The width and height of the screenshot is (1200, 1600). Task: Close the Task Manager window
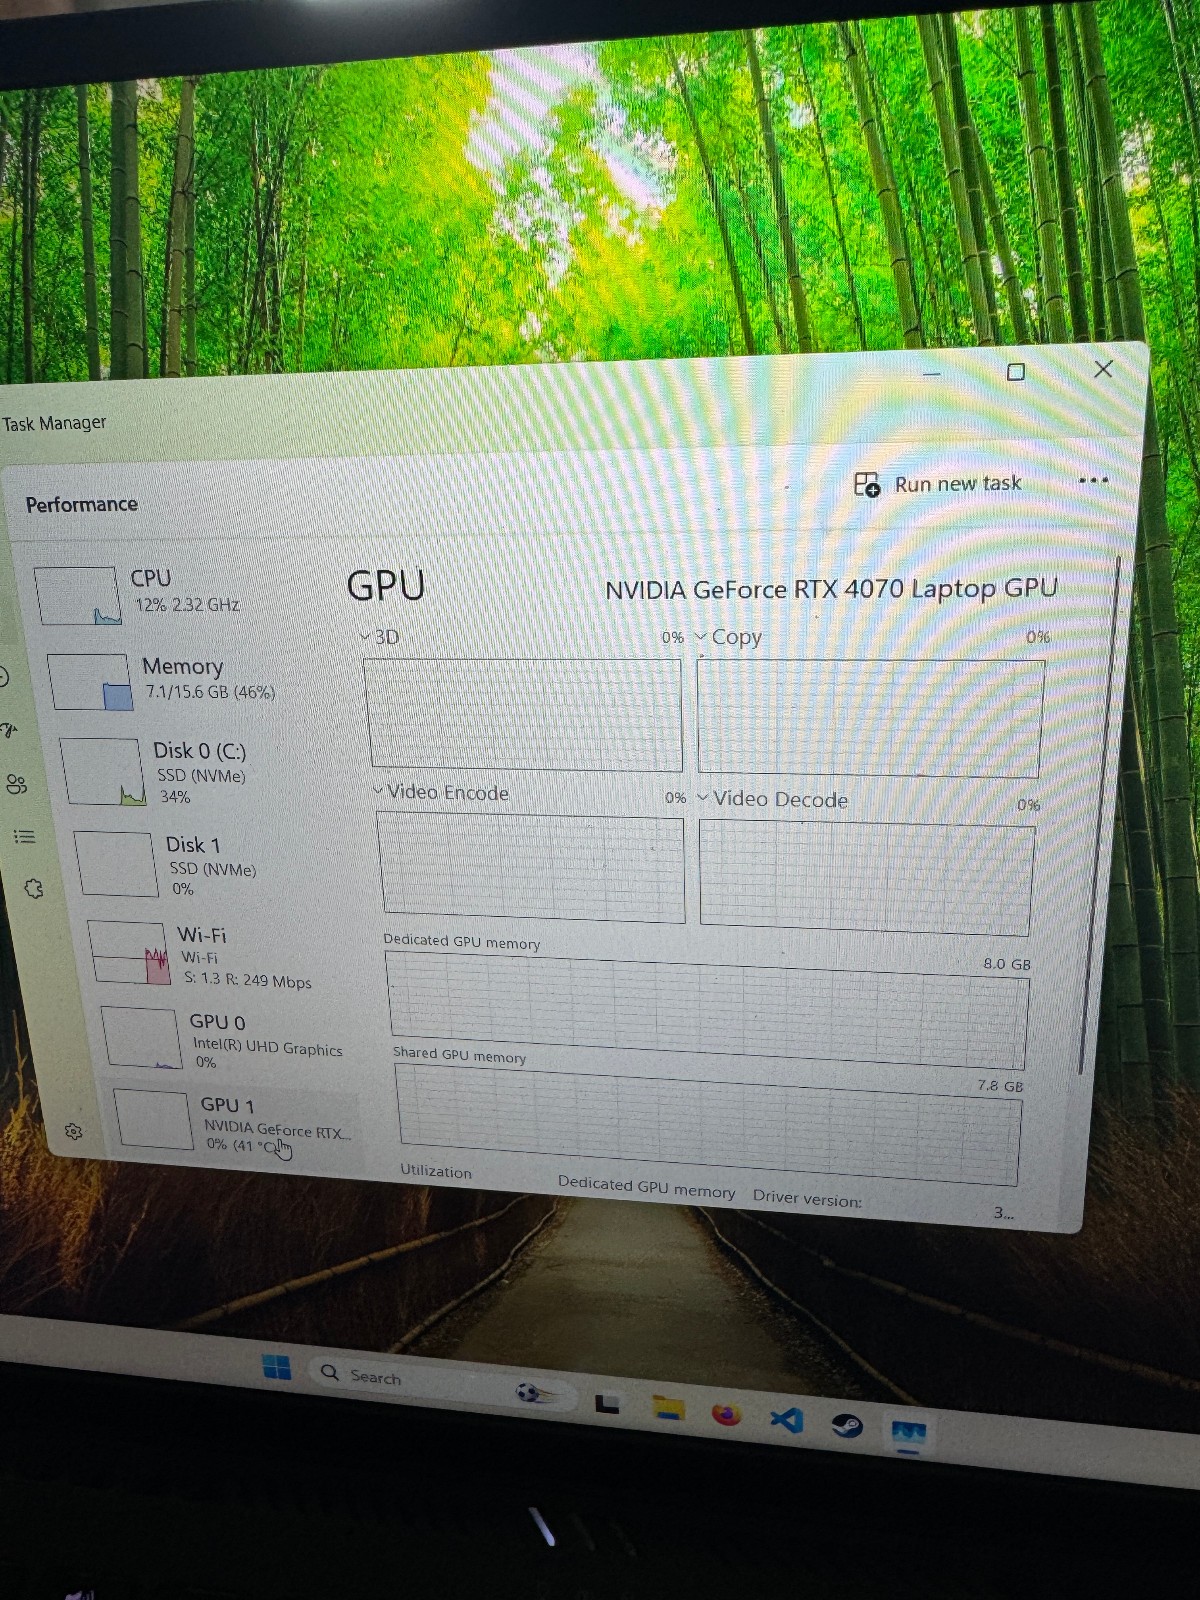(1103, 369)
